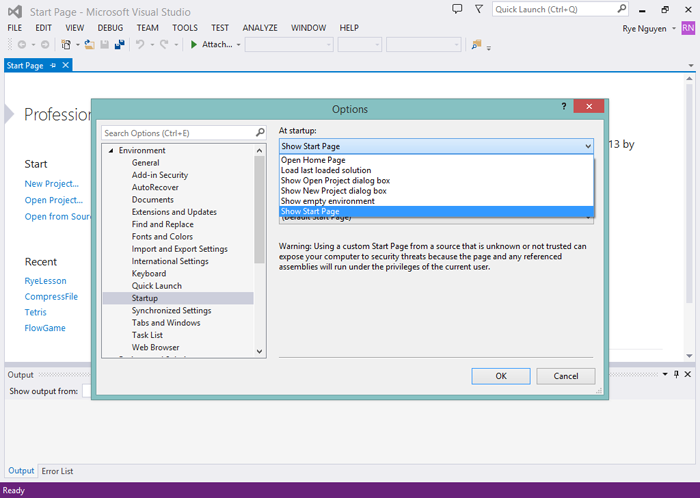Click the feedback speech bubble icon

(x=457, y=9)
